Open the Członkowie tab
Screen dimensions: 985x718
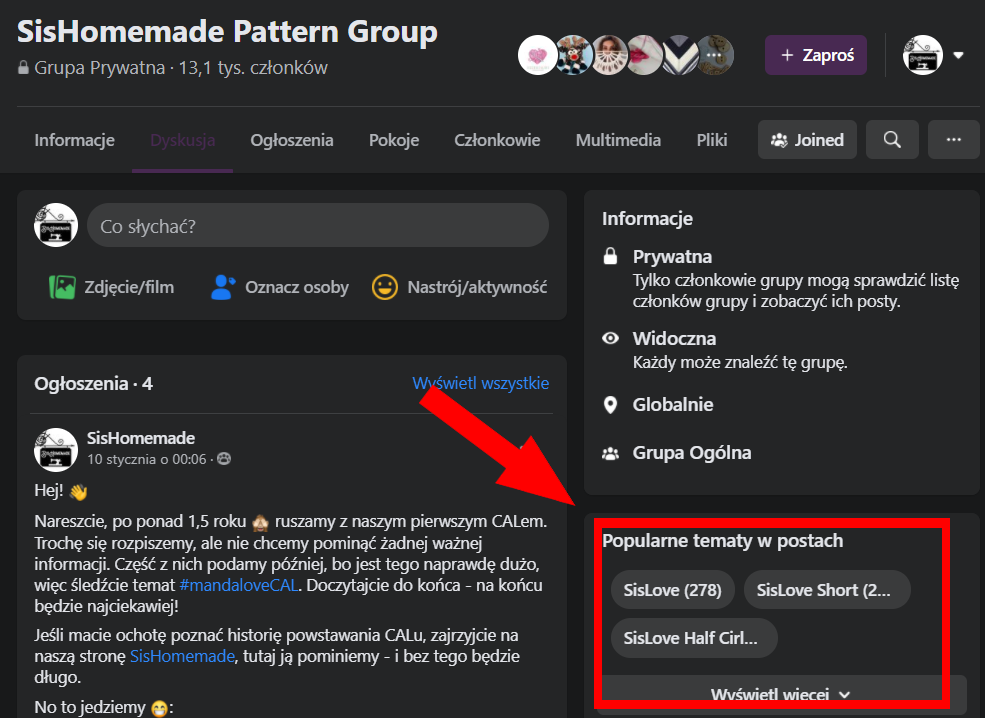click(x=497, y=140)
